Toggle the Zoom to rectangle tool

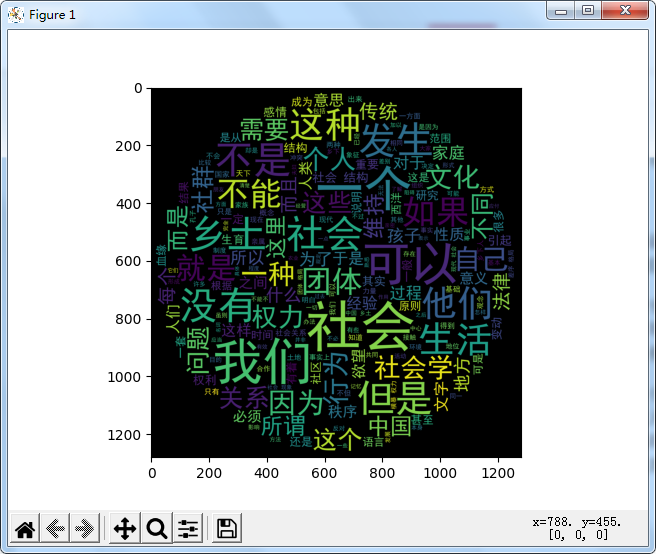point(157,528)
